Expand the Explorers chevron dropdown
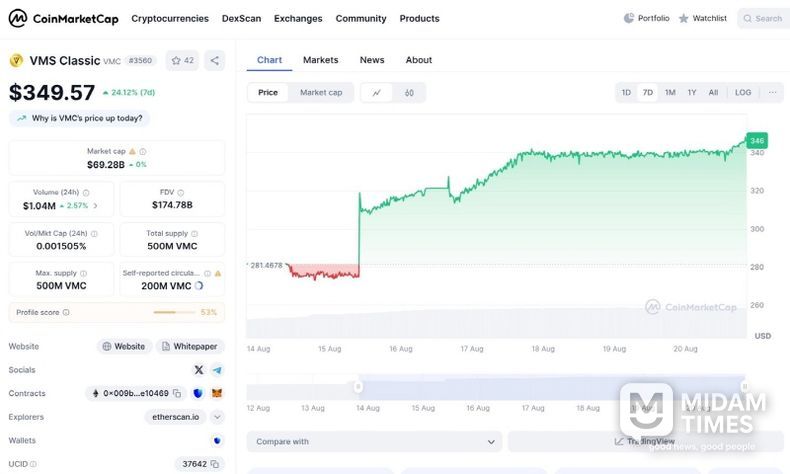Screen dimensions: 790x474 (x=217, y=417)
